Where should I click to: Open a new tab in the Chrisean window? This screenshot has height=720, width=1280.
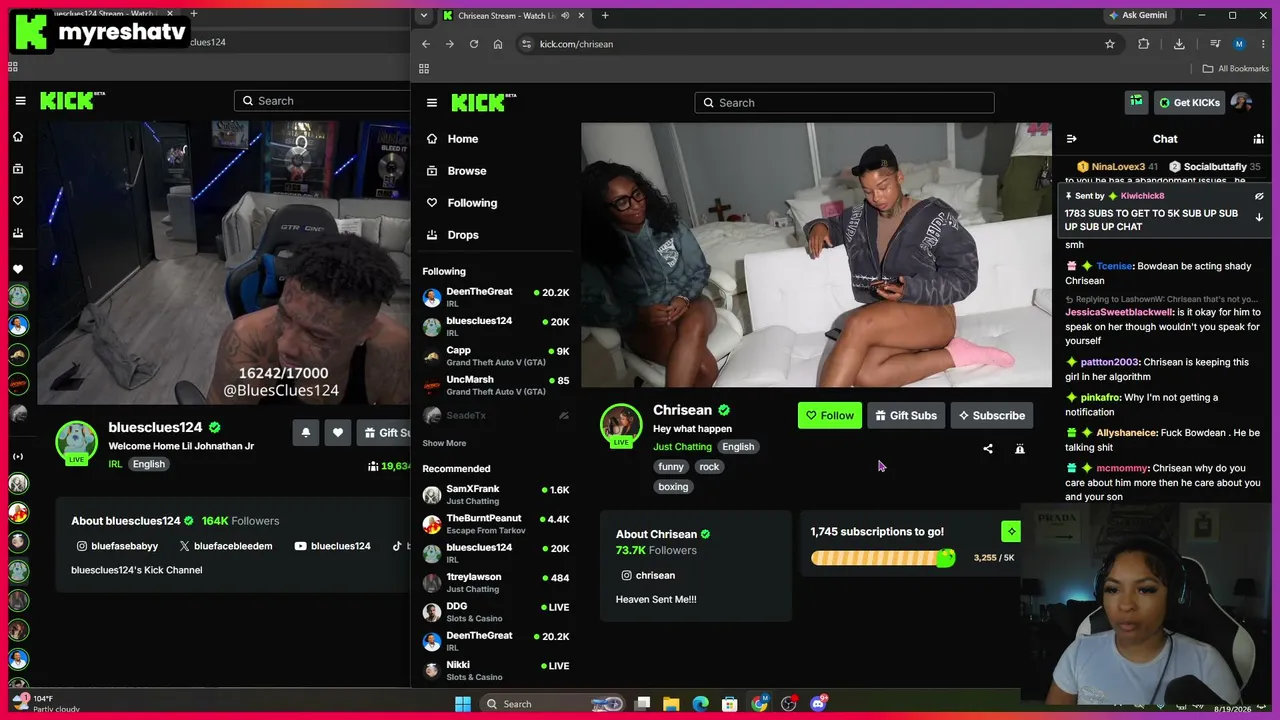point(605,16)
